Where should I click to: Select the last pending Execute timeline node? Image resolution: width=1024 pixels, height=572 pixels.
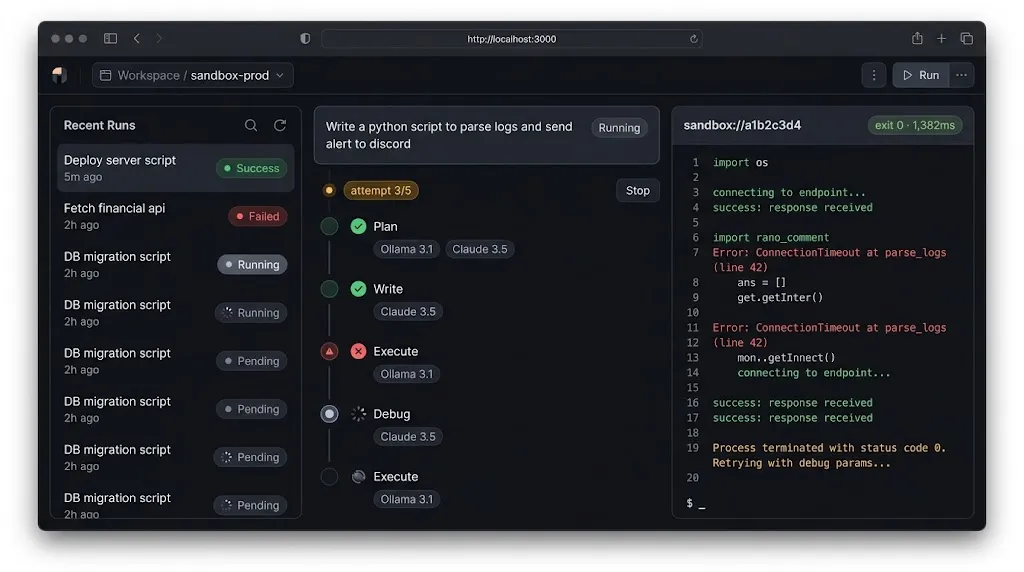[329, 477]
